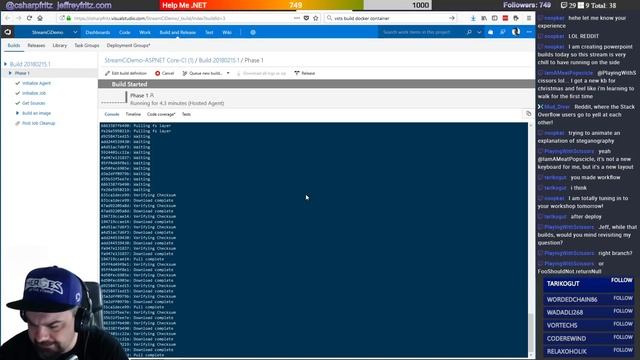Click the VSTS logo icon
The width and height of the screenshot is (640, 360).
8,32
